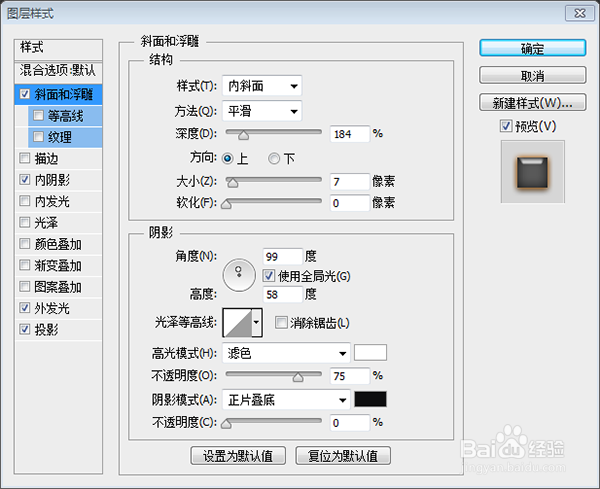The width and height of the screenshot is (600, 489).
Task: Click the 深度 depth slider handle
Action: click(243, 135)
